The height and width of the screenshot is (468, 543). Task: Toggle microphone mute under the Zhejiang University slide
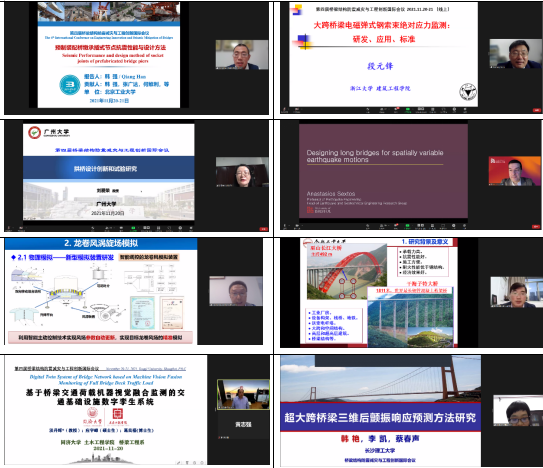[x=284, y=109]
